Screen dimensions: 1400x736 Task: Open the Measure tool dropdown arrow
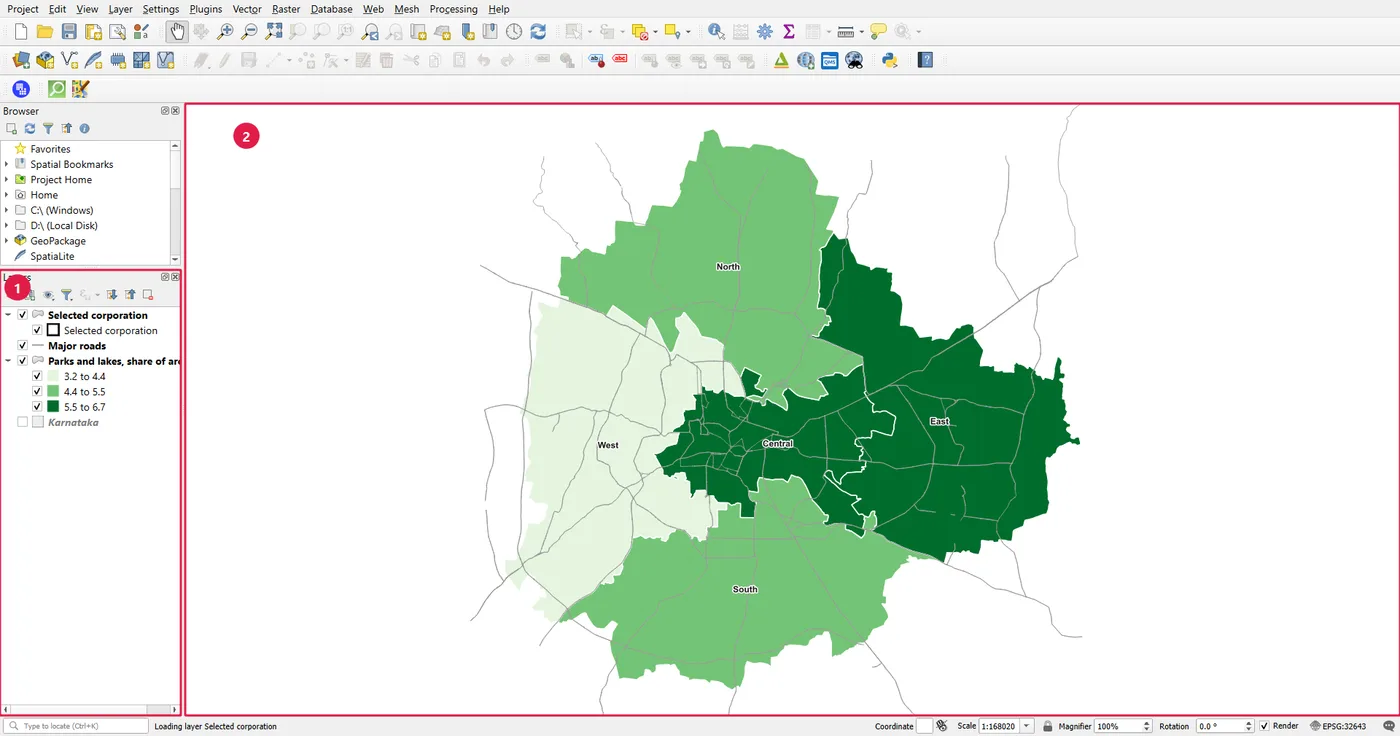(x=861, y=32)
